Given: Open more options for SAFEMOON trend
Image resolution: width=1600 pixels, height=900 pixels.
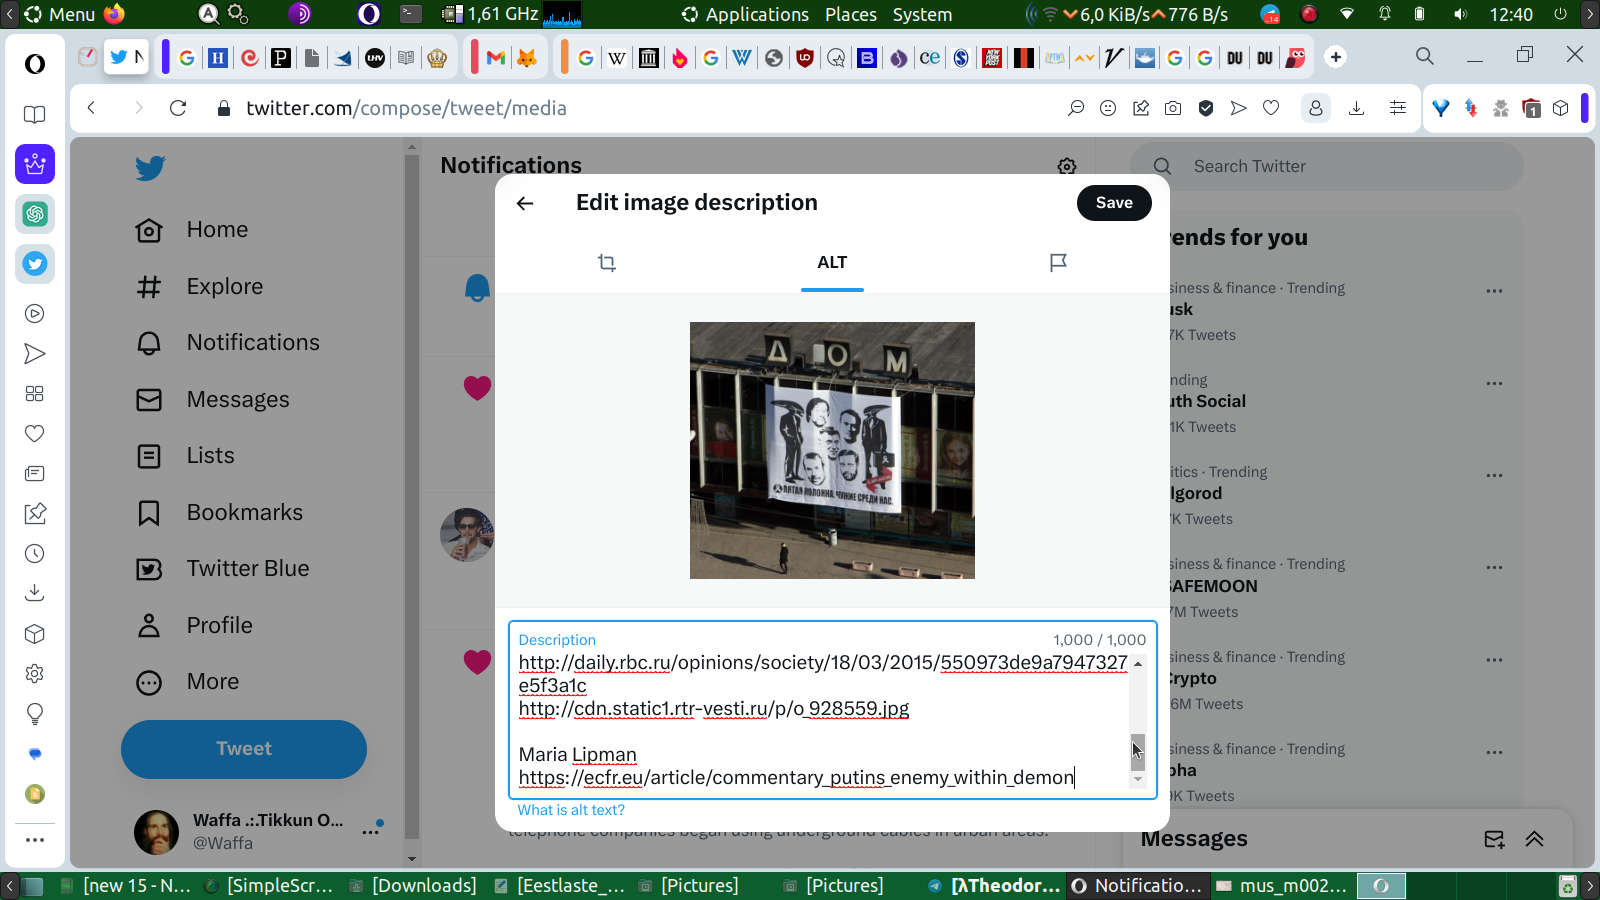Looking at the screenshot, I should (x=1494, y=567).
